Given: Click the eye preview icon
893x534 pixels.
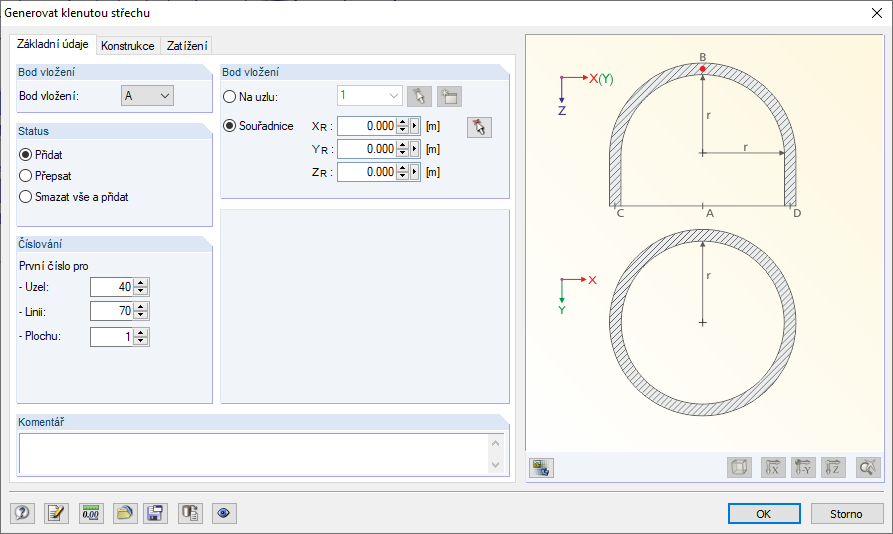Looking at the screenshot, I should (224, 513).
